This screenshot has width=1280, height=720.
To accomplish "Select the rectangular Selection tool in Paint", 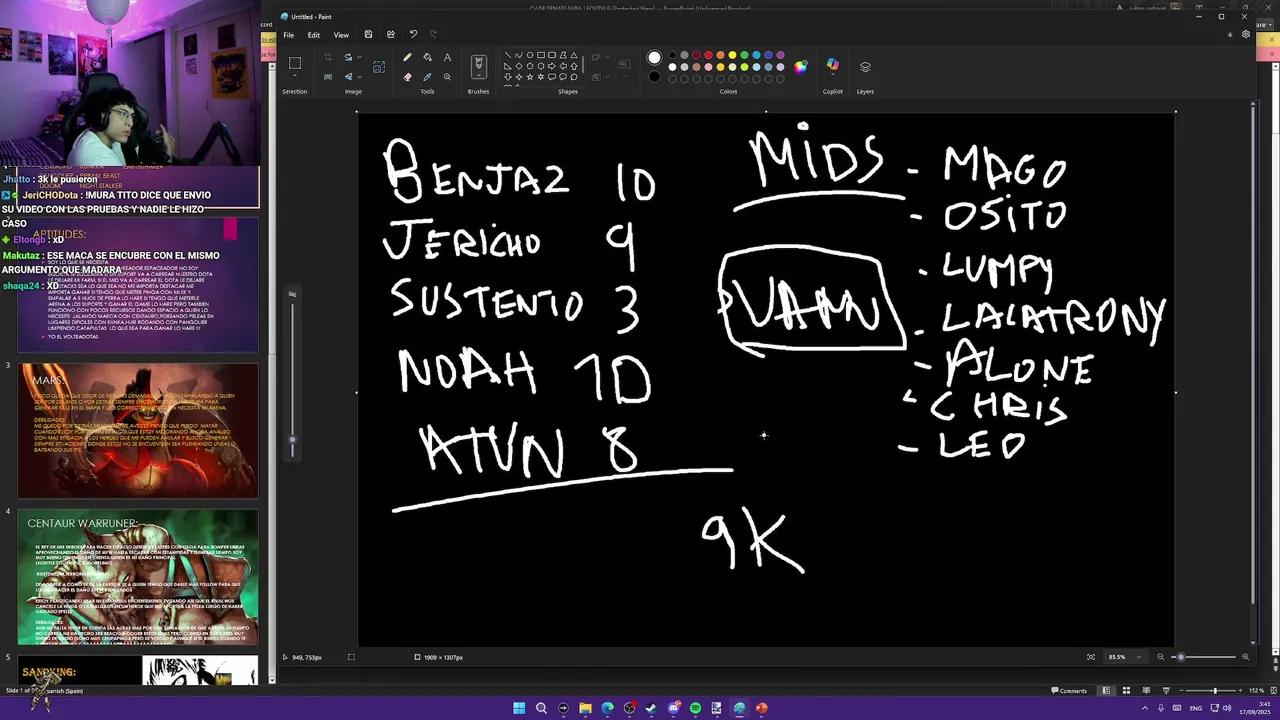I will 295,62.
